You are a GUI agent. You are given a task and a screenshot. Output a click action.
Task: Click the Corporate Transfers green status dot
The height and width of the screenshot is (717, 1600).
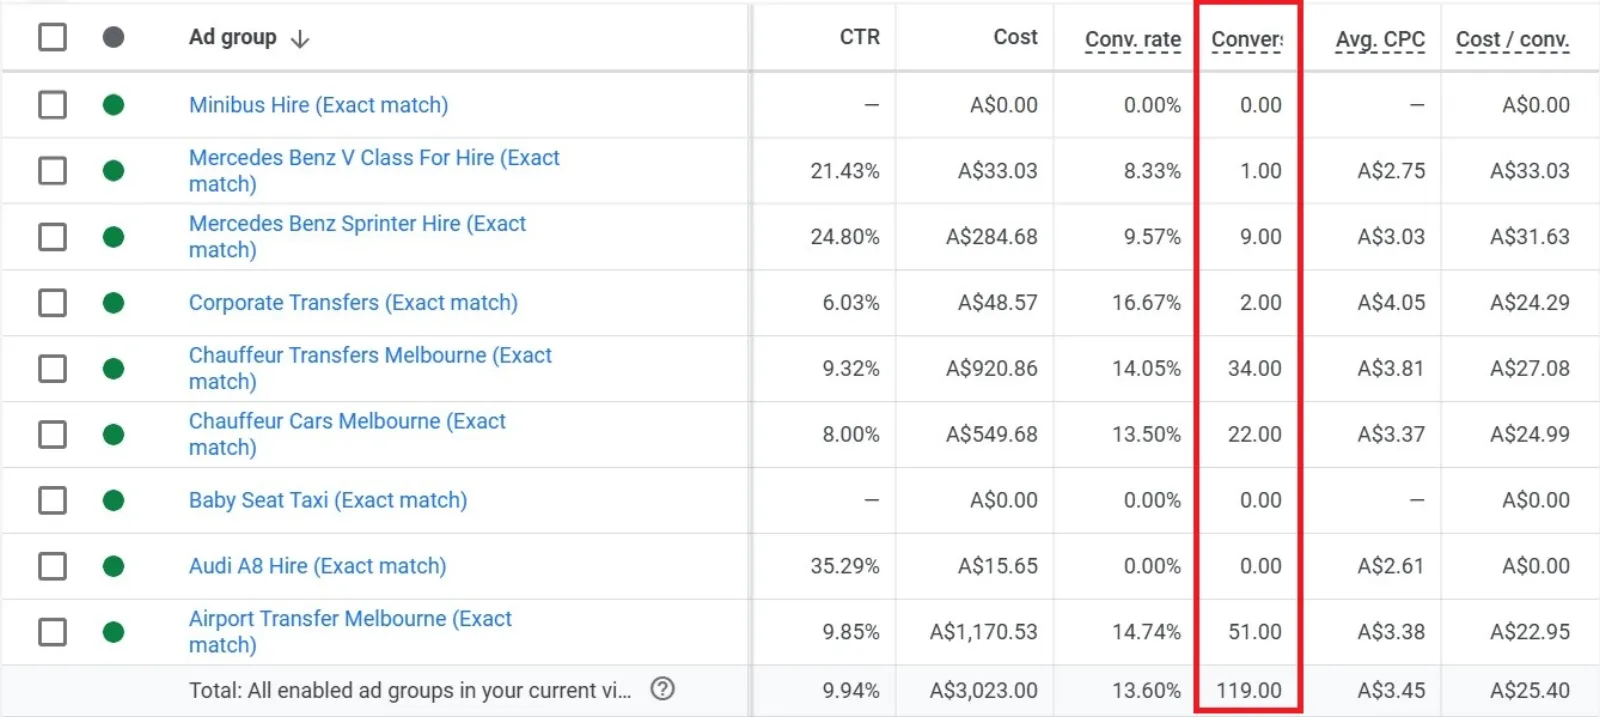(x=113, y=303)
